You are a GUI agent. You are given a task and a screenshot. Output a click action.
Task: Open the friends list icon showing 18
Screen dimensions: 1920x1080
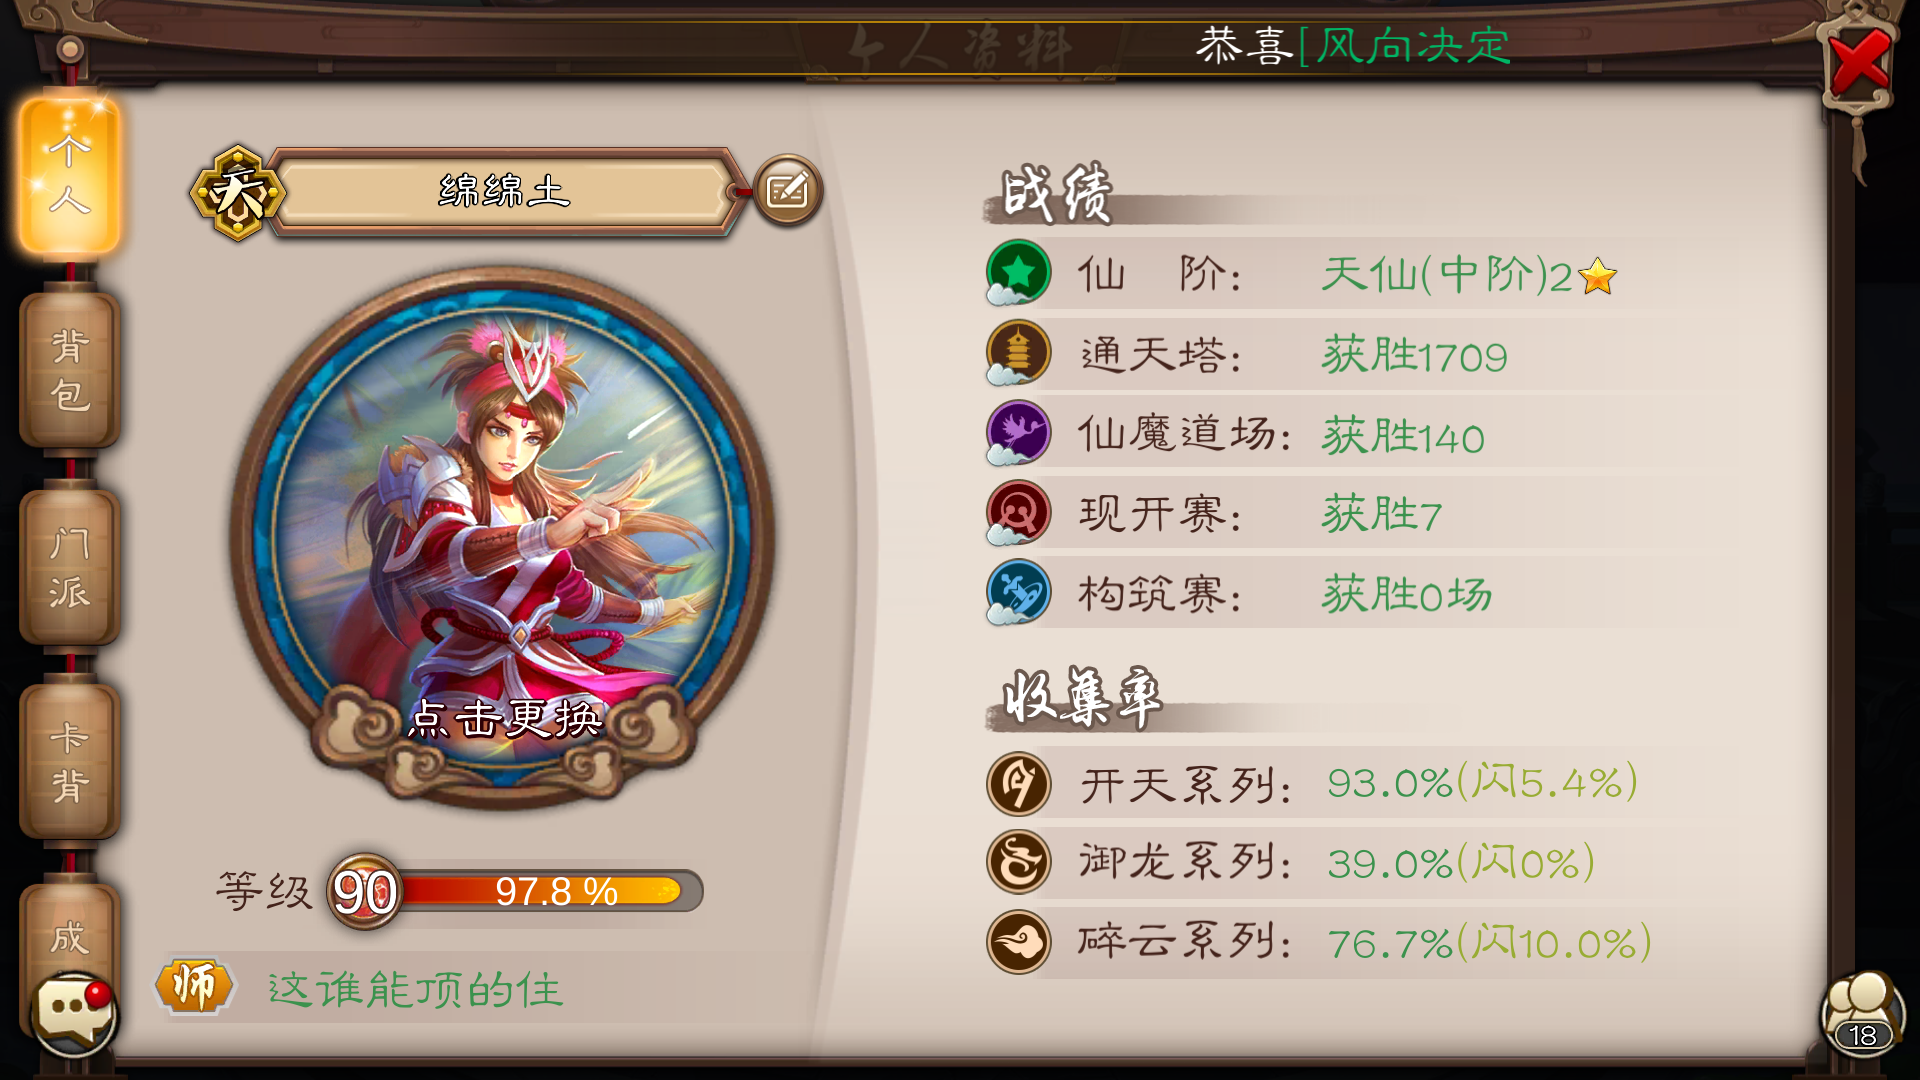pyautogui.click(x=1863, y=1013)
